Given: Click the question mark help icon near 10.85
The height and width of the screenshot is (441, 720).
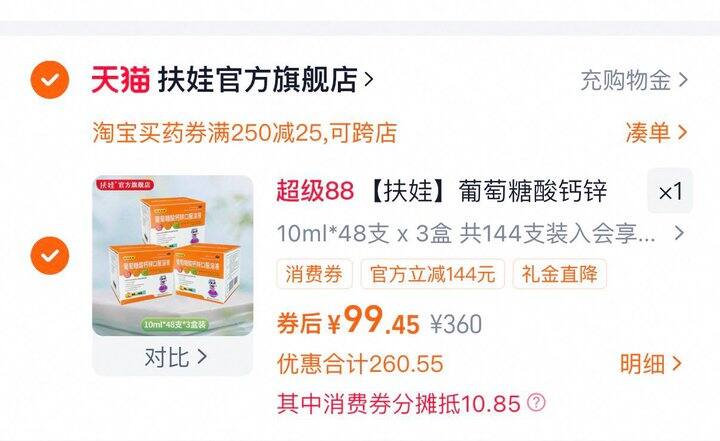Looking at the screenshot, I should (536, 403).
